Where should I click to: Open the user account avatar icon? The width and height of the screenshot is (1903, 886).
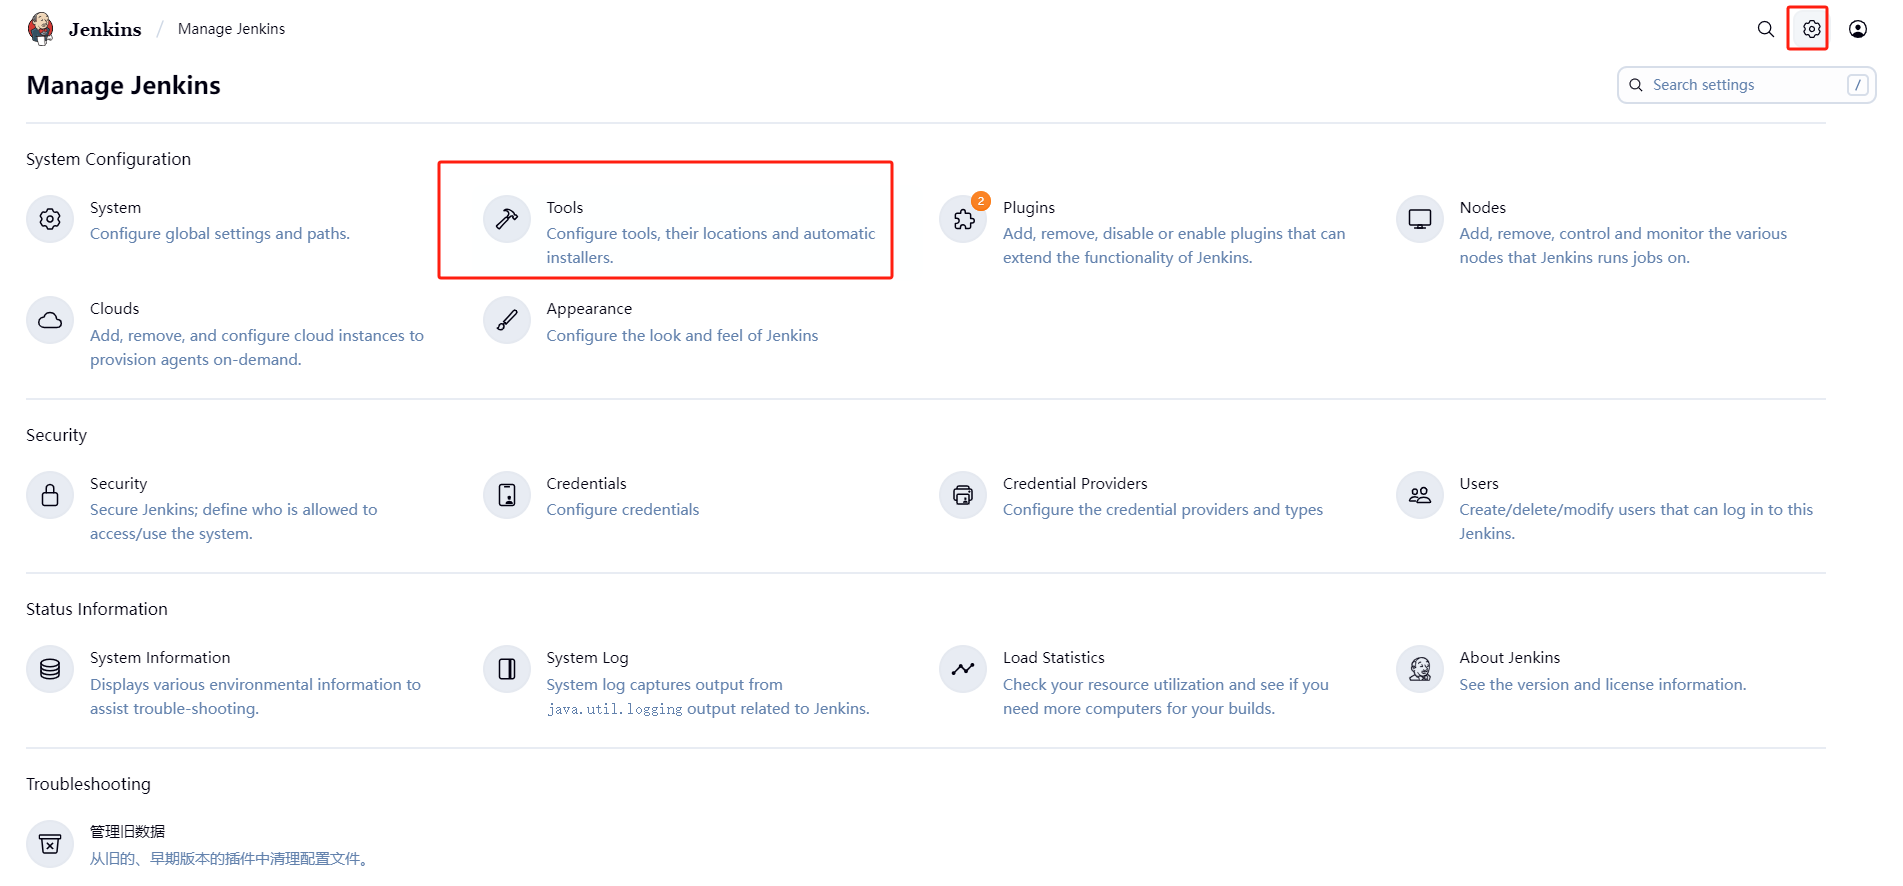click(1858, 29)
